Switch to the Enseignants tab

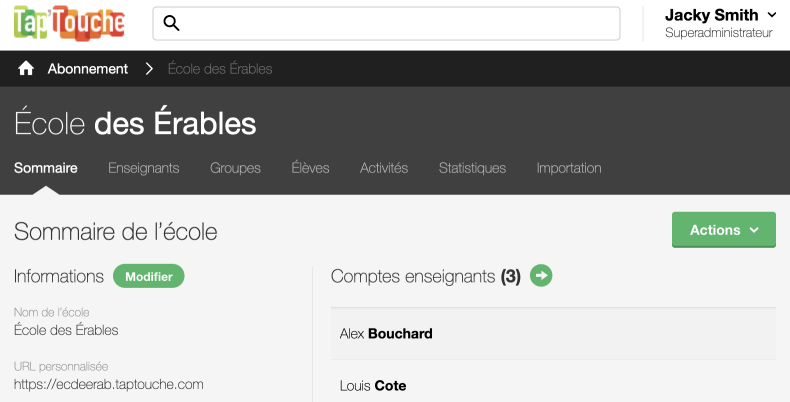(144, 168)
